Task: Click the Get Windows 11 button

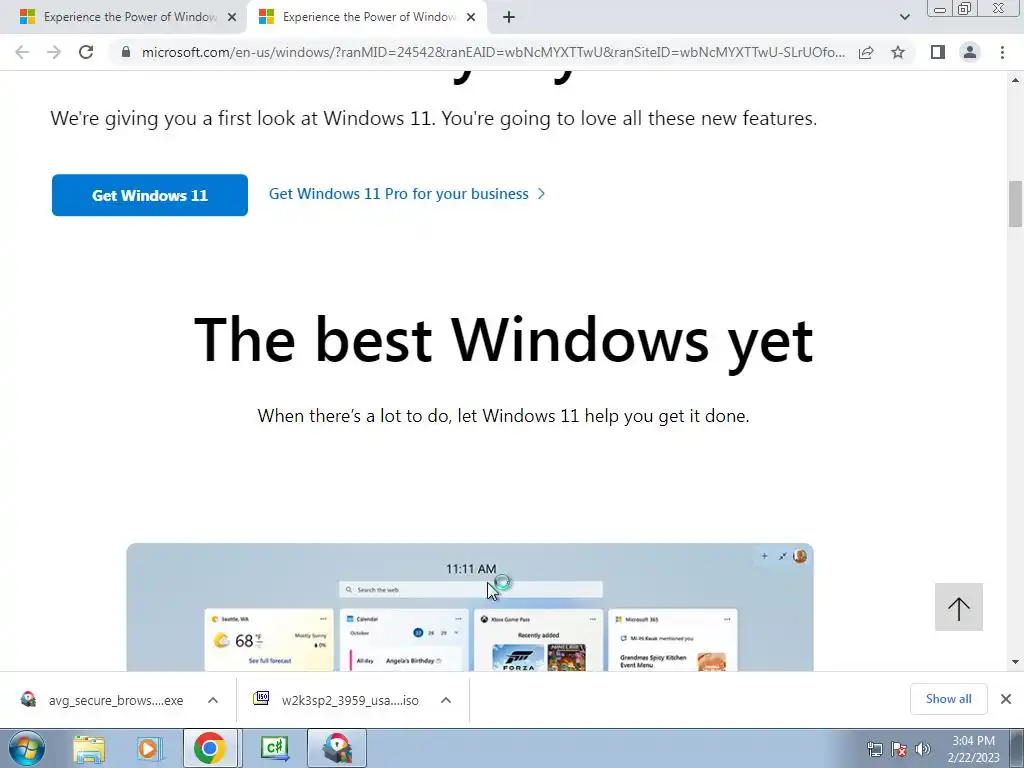Action: tap(150, 195)
